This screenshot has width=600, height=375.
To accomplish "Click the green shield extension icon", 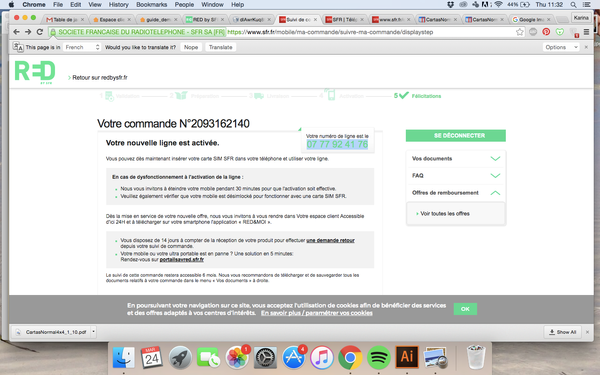I will click(560, 32).
